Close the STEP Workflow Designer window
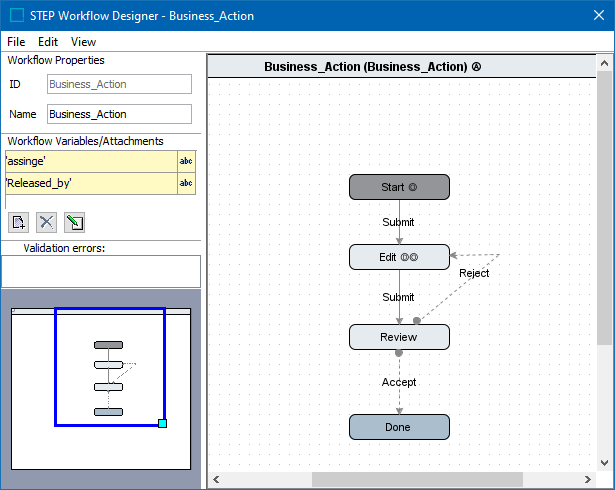This screenshot has width=615, height=490. 599,15
